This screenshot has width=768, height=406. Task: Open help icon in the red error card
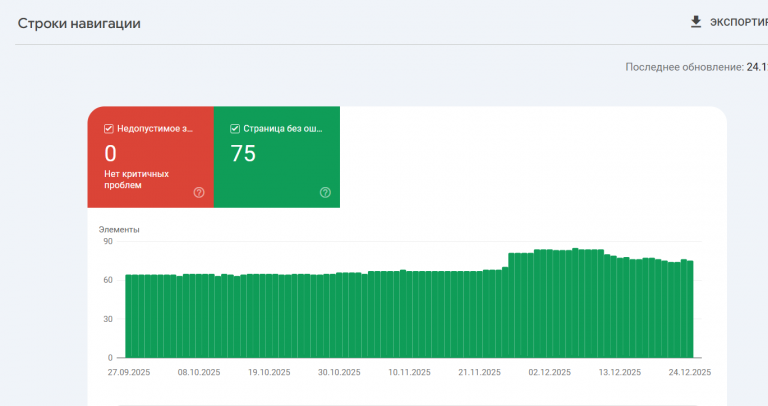(199, 192)
